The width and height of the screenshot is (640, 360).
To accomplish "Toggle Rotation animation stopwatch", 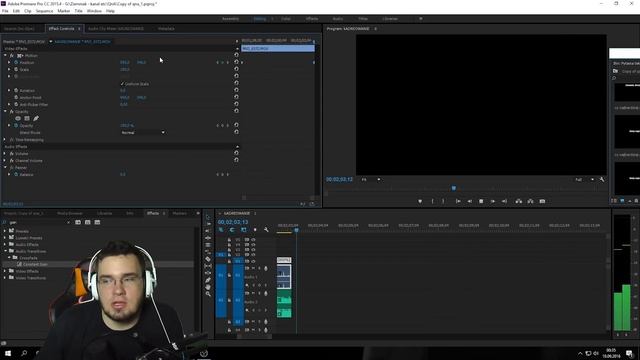I will pos(16,90).
